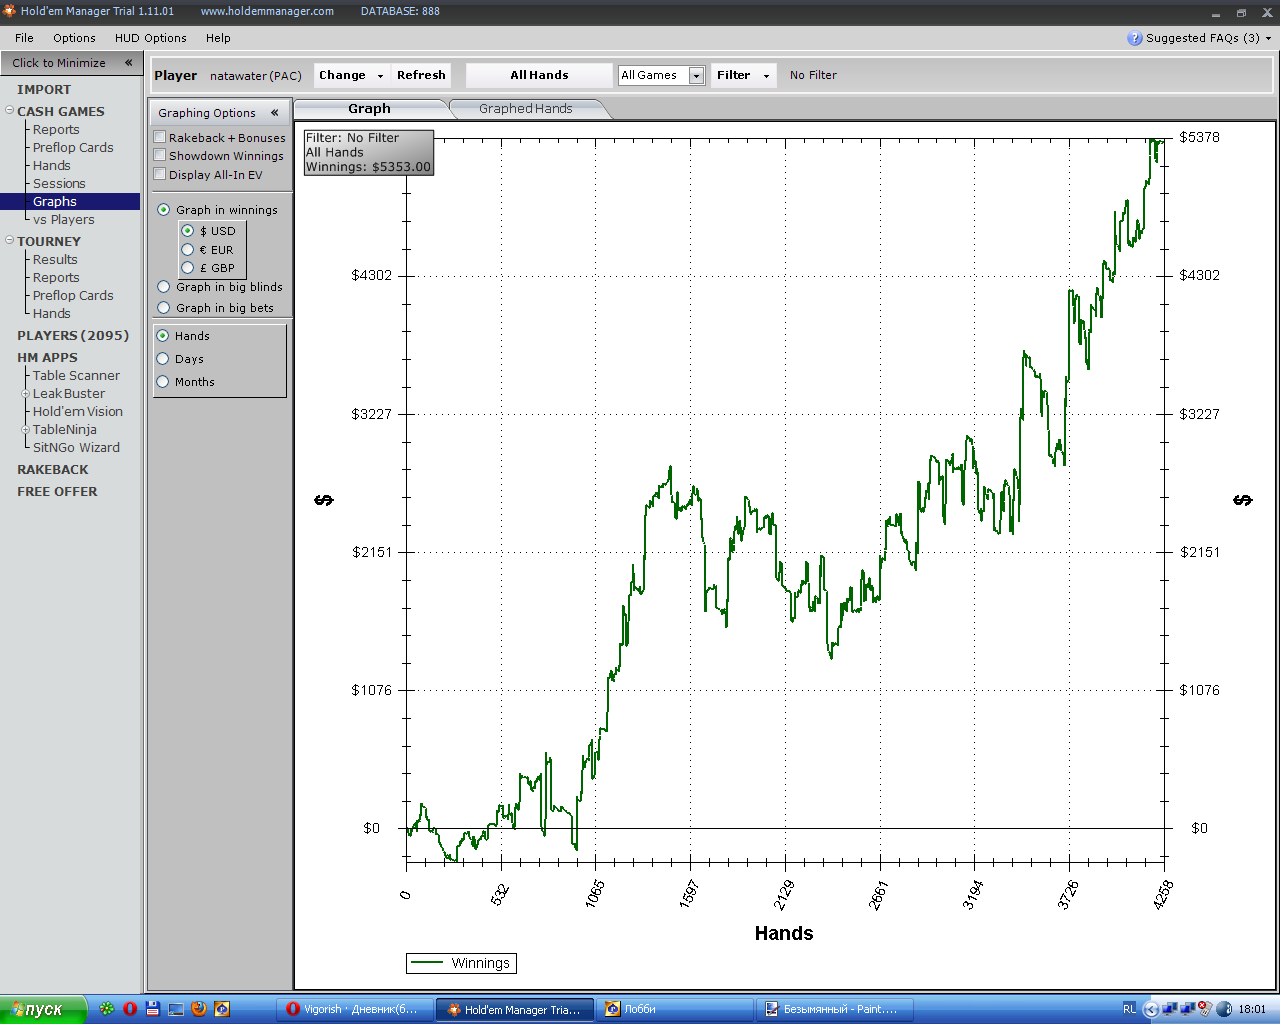Enable the Rakeback + Bonuses checkbox
Screen dimensions: 1280x1024
(x=160, y=137)
